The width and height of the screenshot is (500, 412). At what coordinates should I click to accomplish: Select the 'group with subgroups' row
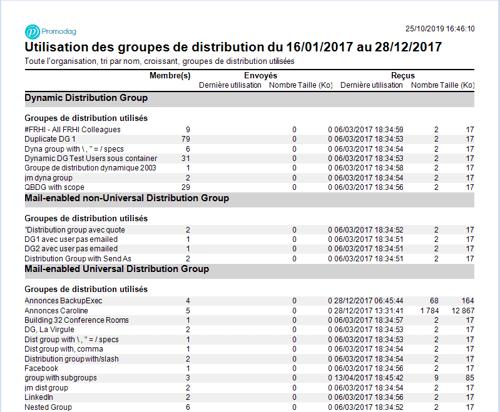[x=249, y=378]
